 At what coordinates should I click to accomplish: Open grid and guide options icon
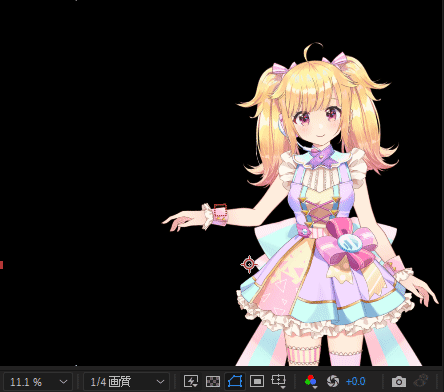279,381
